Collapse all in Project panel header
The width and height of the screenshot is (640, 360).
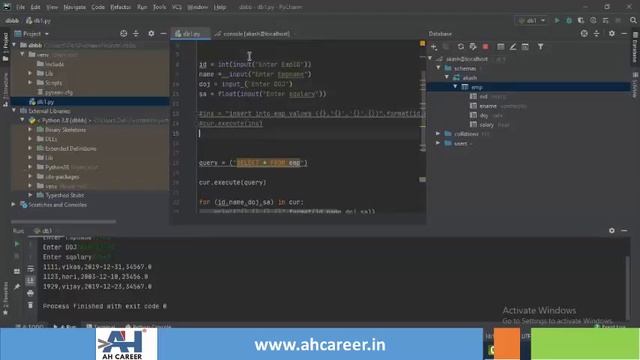(136, 33)
